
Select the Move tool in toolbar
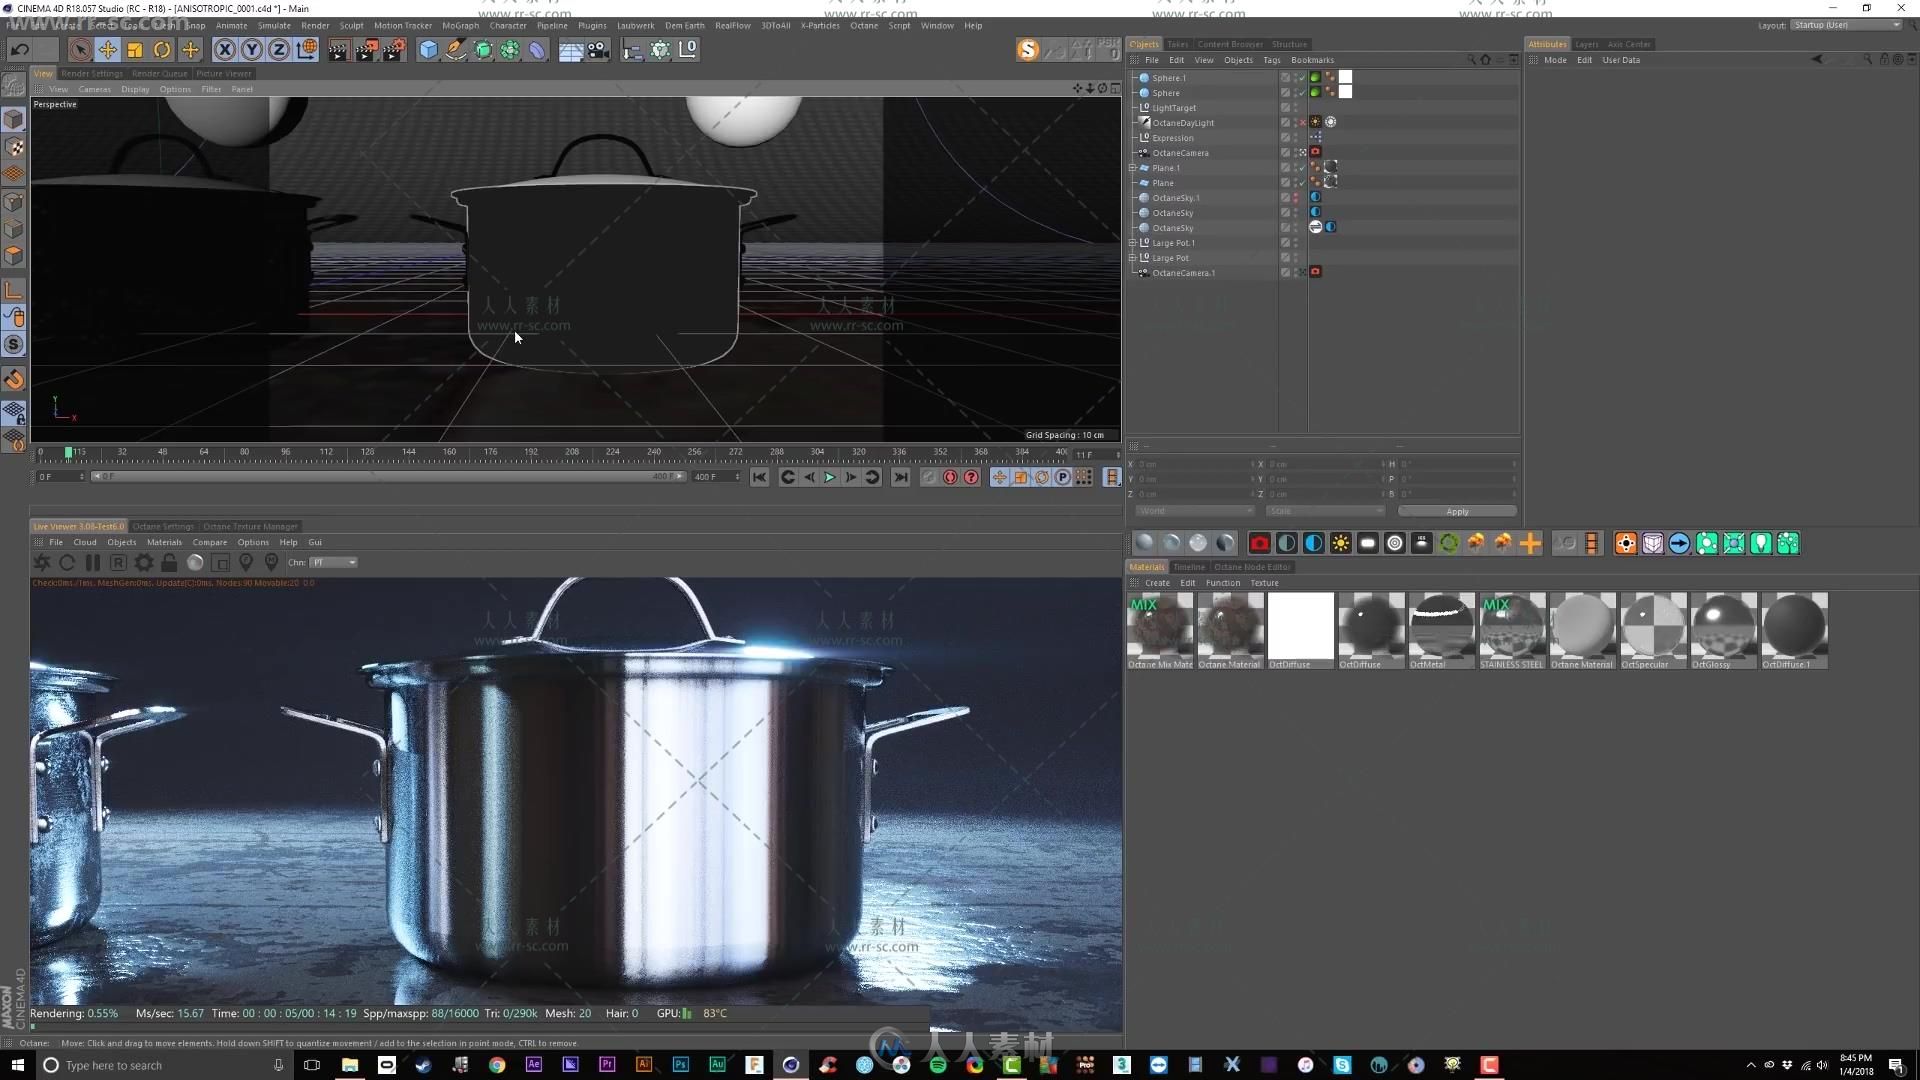click(x=109, y=49)
